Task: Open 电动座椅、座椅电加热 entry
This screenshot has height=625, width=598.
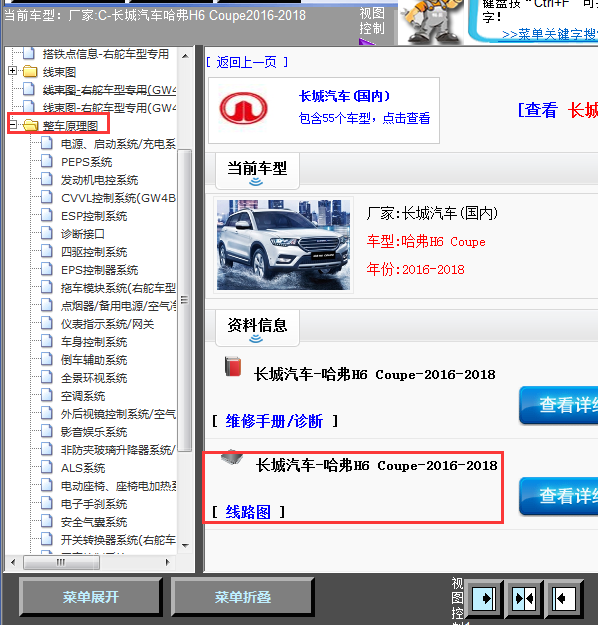Action: pos(118,486)
